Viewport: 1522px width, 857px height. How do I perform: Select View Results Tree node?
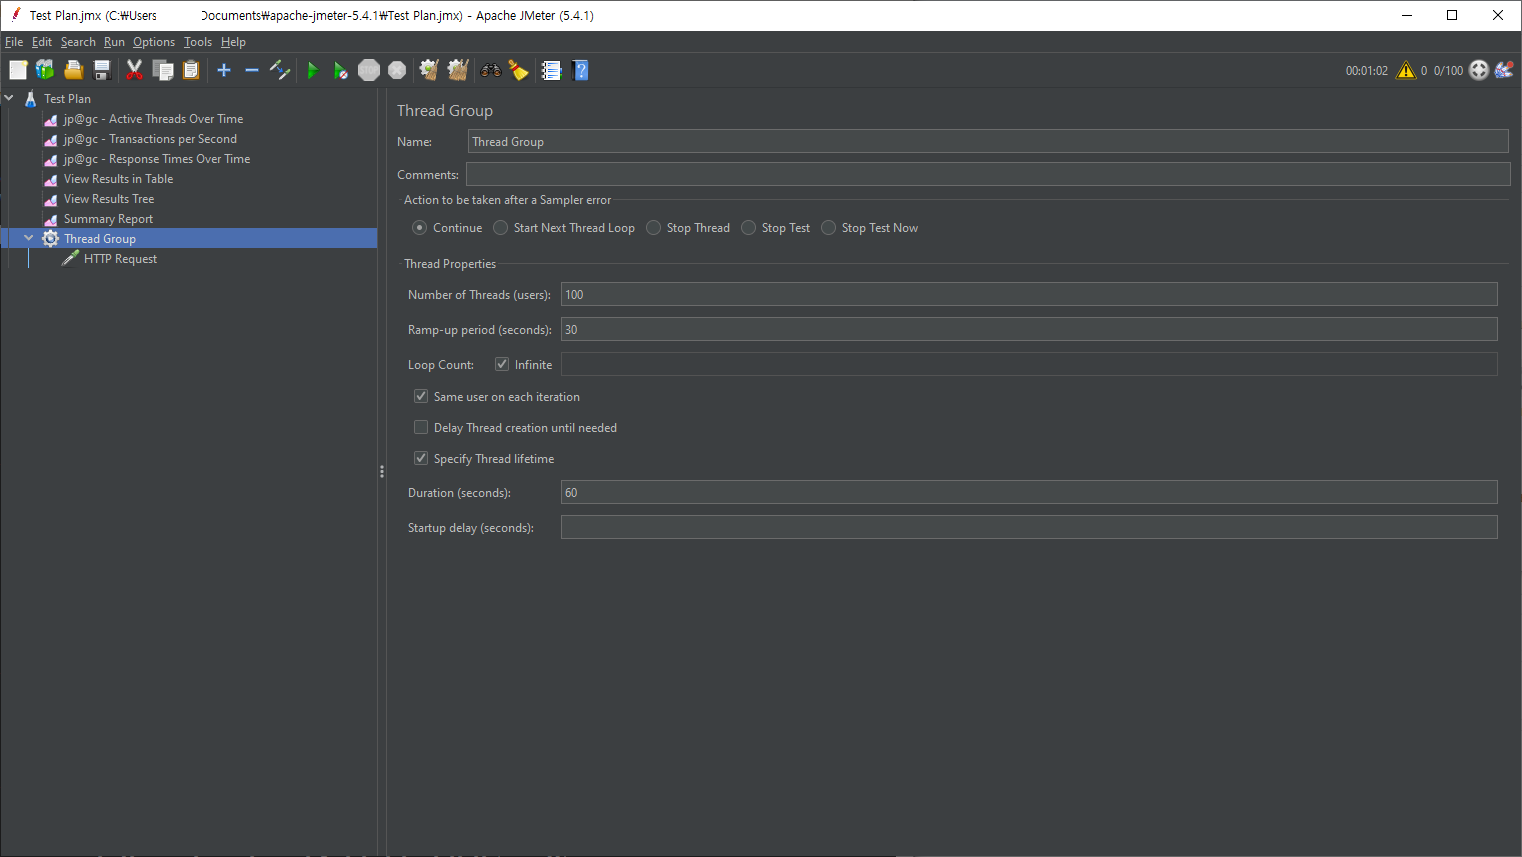click(109, 199)
